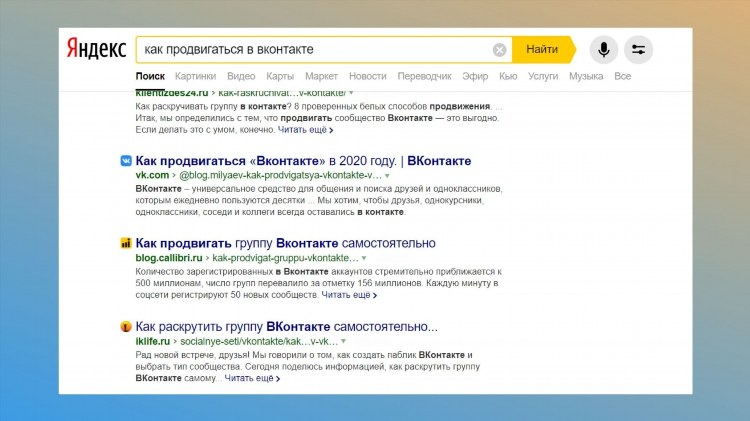
Task: Click the vk.com domain link
Action: point(152,175)
